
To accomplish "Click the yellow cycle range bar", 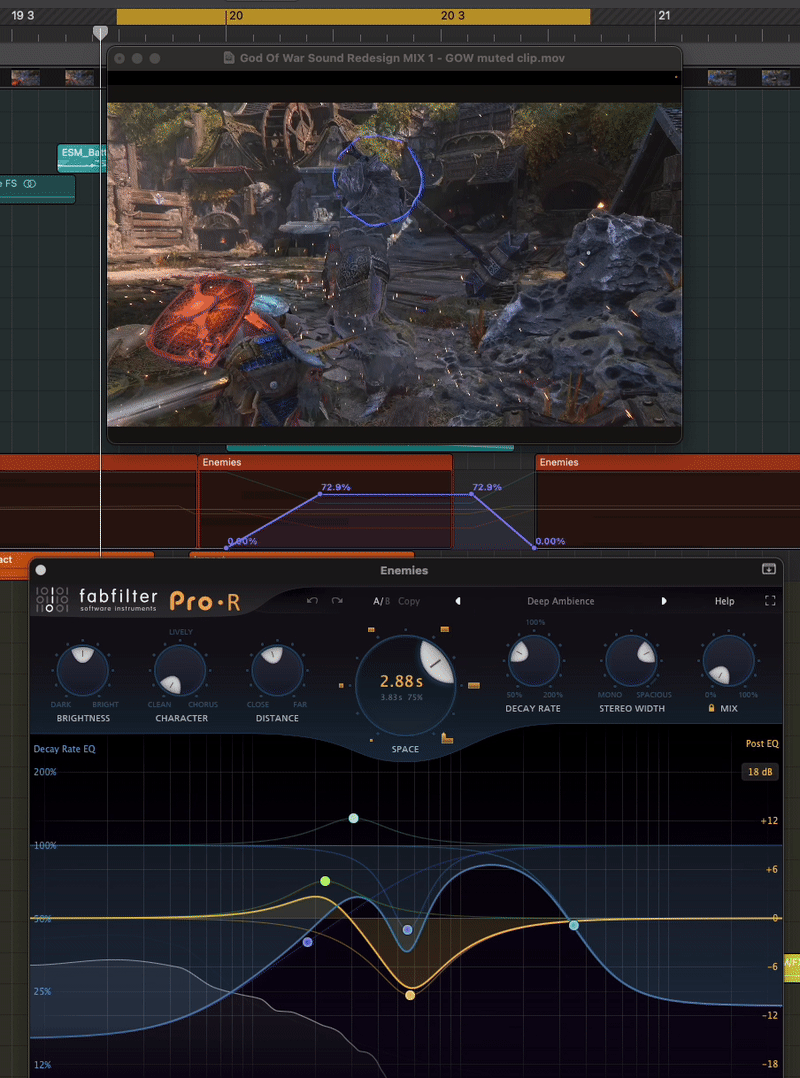I will tap(353, 16).
